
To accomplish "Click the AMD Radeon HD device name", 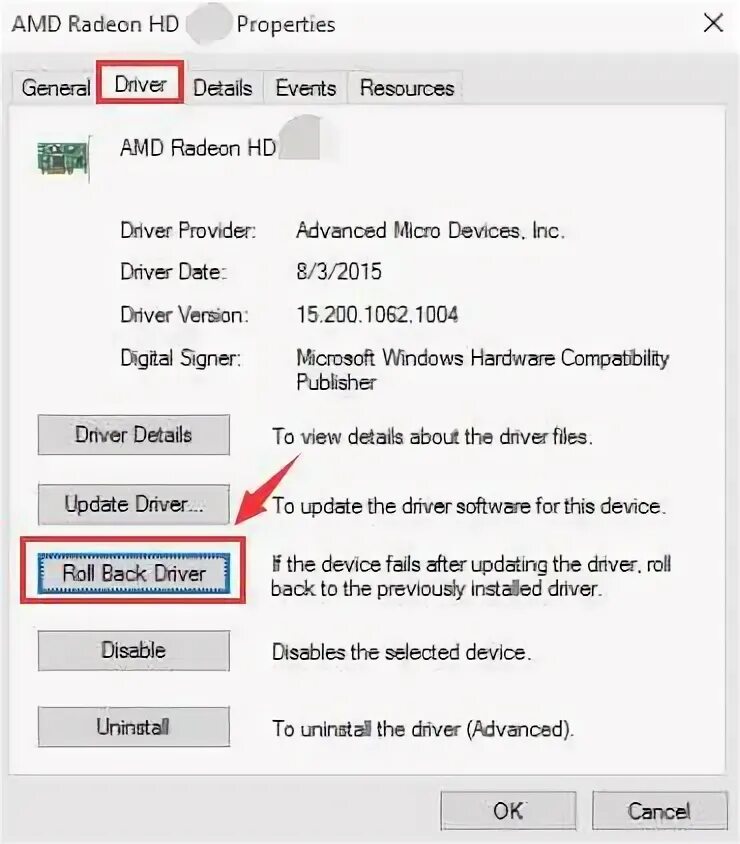I will coord(198,147).
